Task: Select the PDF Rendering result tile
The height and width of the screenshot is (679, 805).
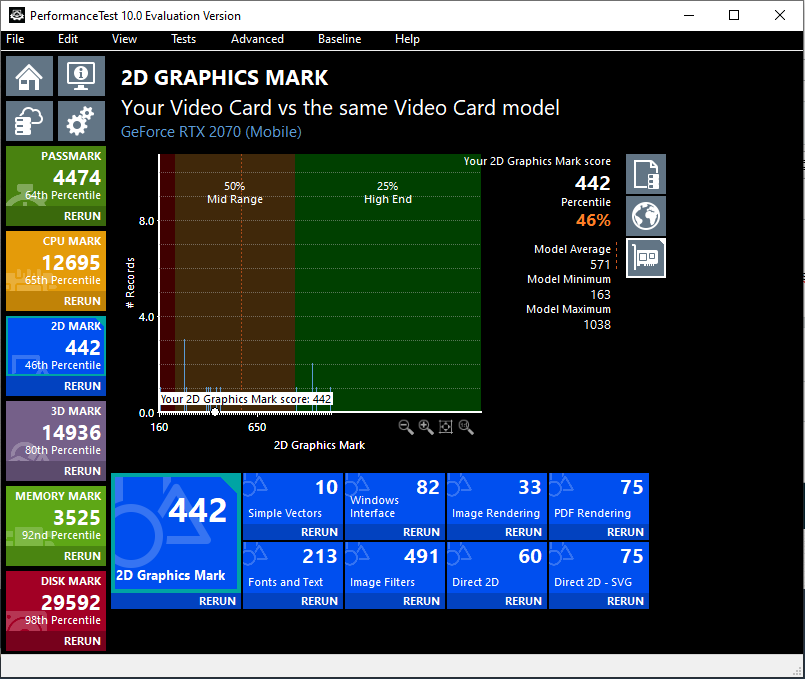Action: coord(599,499)
